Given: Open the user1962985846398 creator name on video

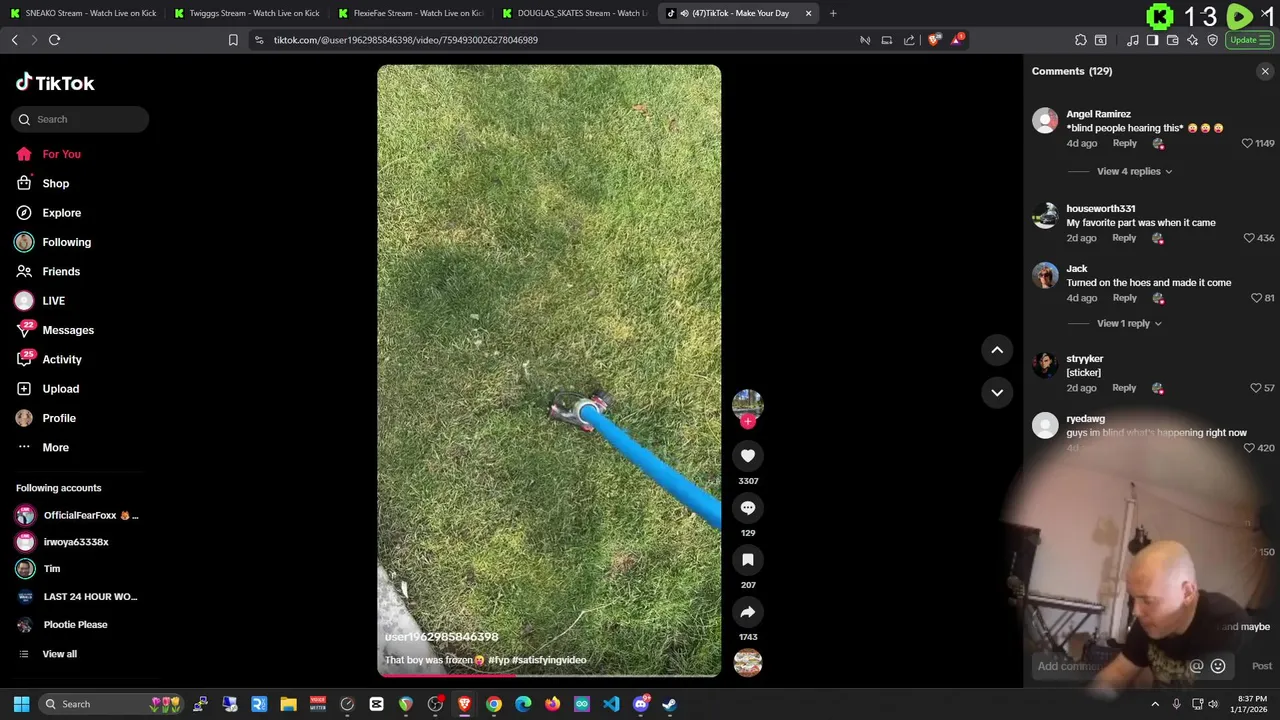Looking at the screenshot, I should (441, 637).
